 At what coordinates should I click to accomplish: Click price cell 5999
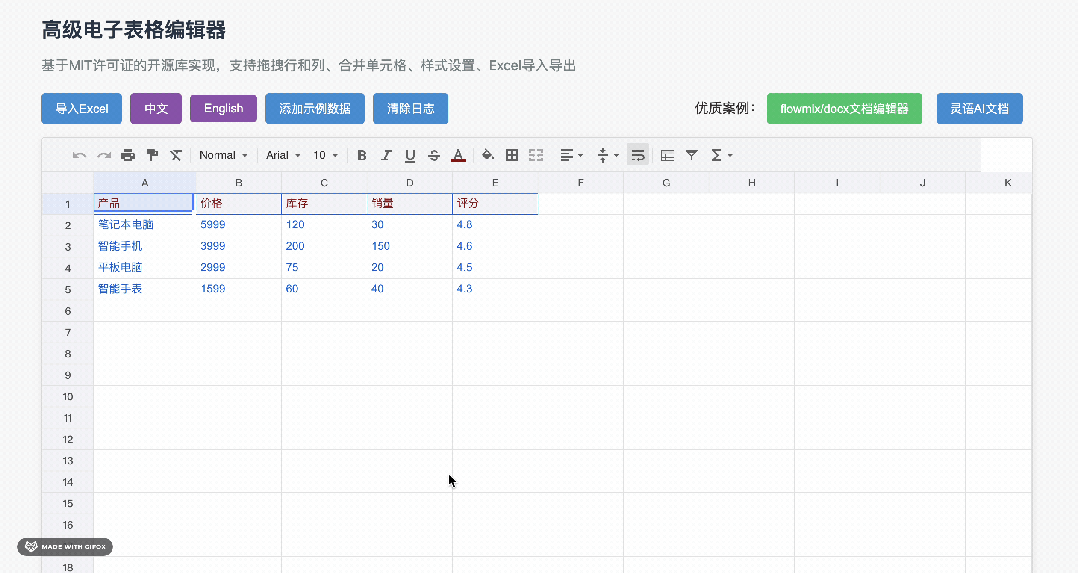pyautogui.click(x=239, y=225)
